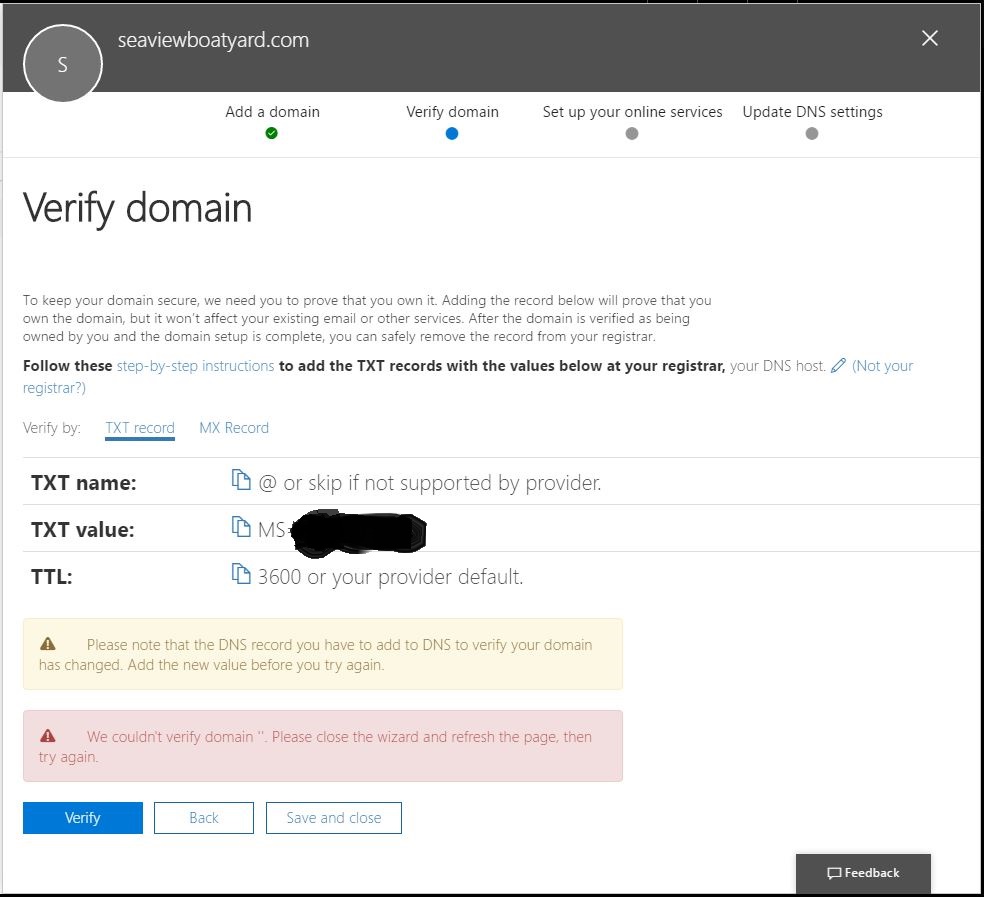Click the seaviewboatyard.com title text
This screenshot has height=897, width=984.
pos(213,40)
